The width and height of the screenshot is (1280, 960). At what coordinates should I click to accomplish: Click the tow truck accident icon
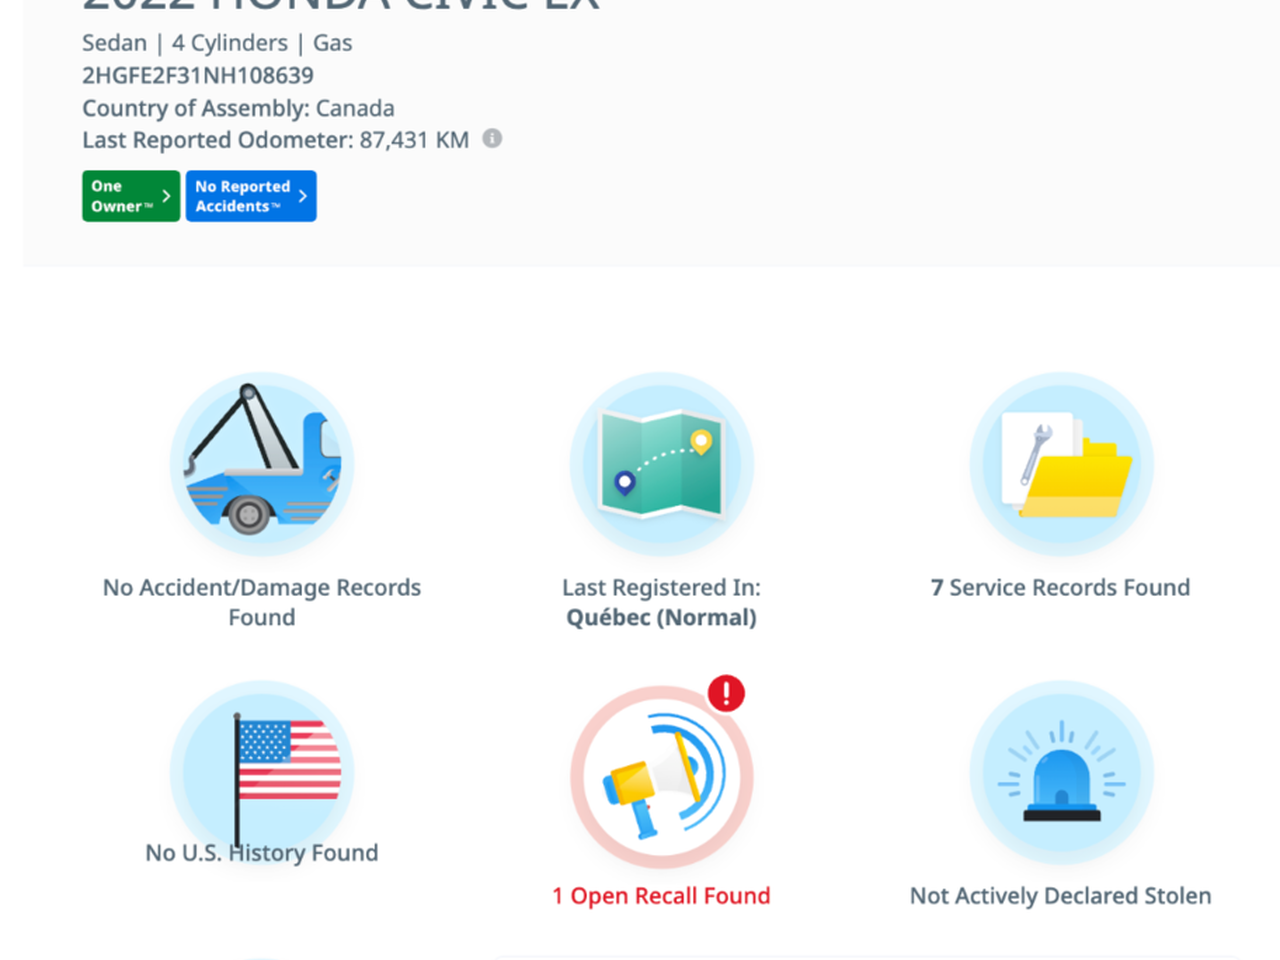pos(262,463)
